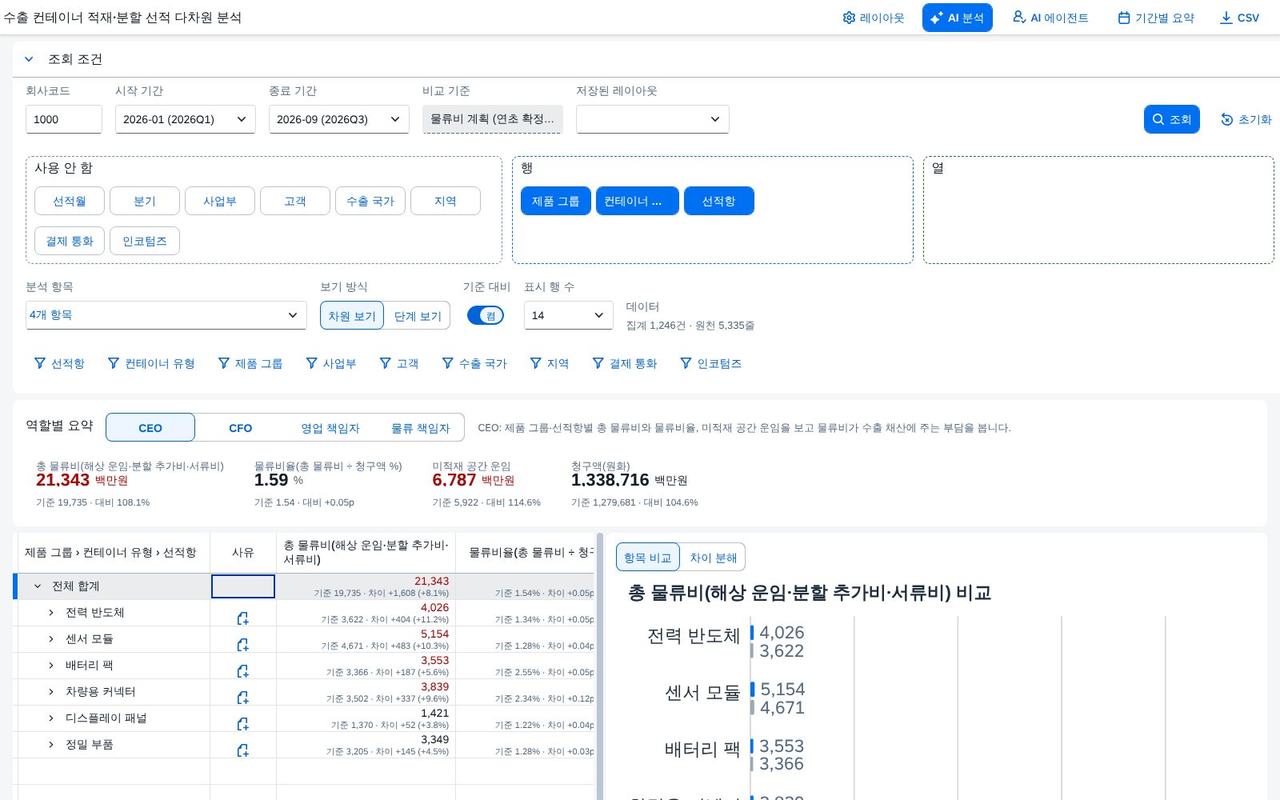Screen dimensions: 1280x800
Task: Open the 지역 filter
Action: coord(549,364)
